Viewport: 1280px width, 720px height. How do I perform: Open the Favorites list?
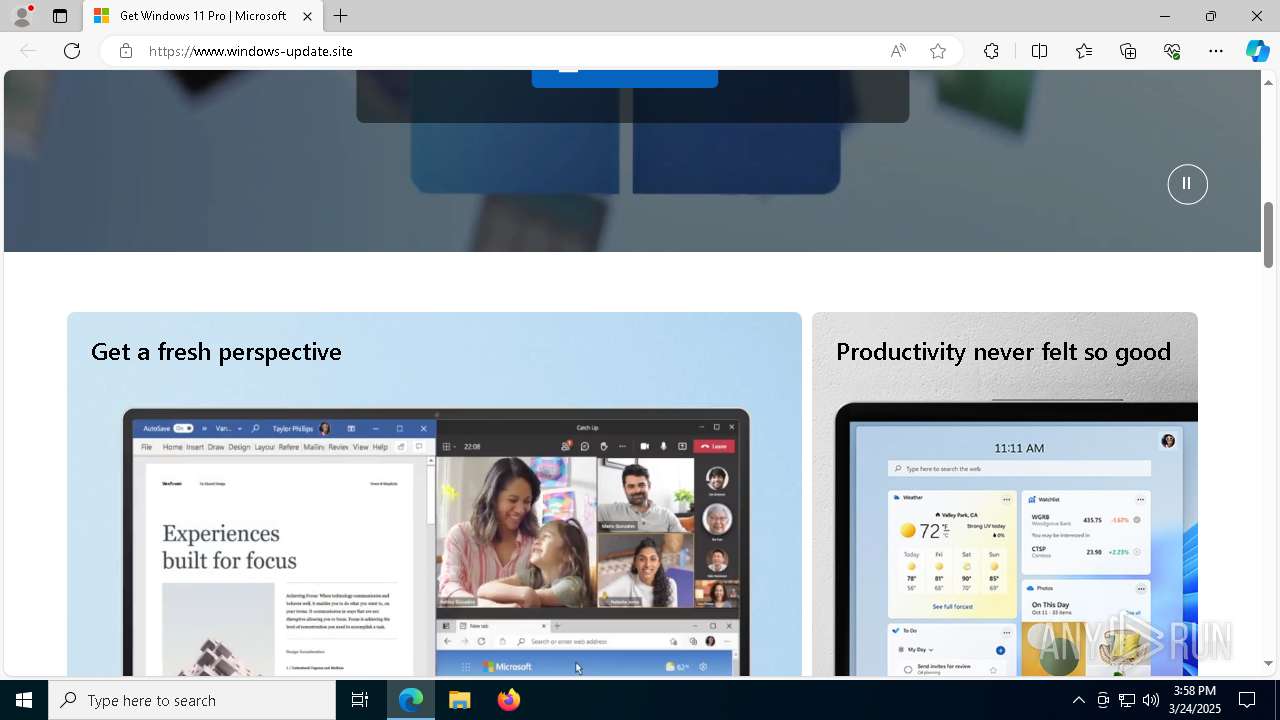click(x=1084, y=51)
